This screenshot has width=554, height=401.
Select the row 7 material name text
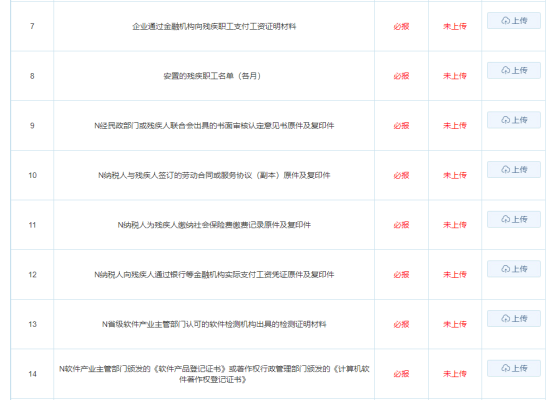tap(214, 26)
